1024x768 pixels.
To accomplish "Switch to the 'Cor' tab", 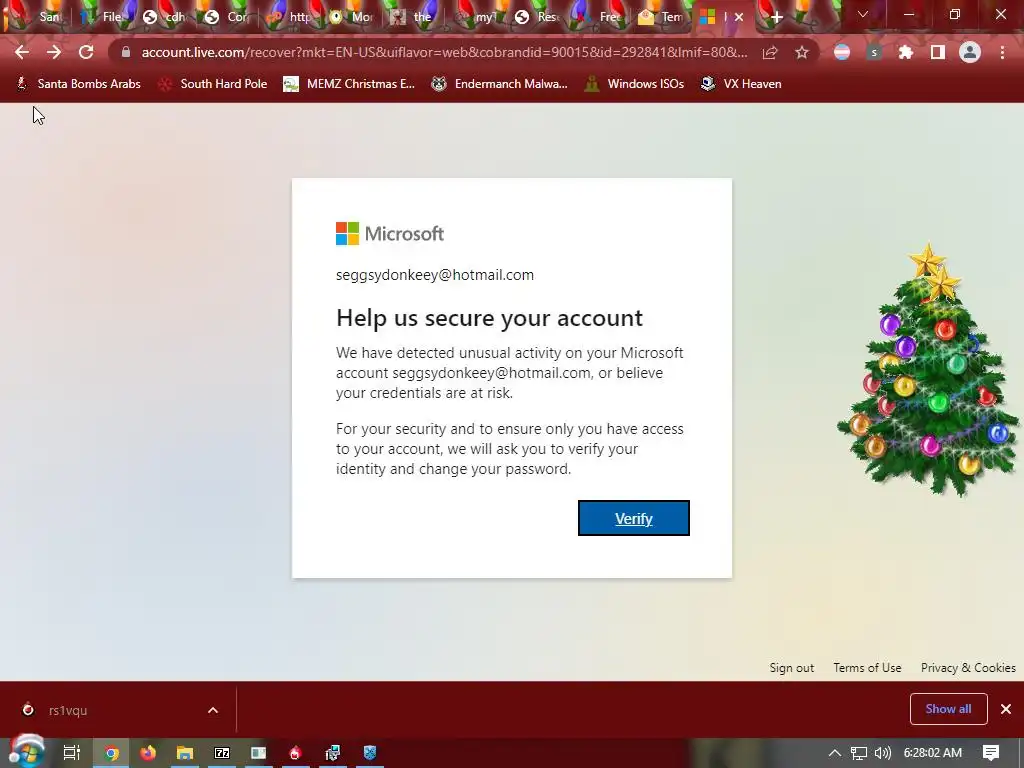I will point(227,17).
